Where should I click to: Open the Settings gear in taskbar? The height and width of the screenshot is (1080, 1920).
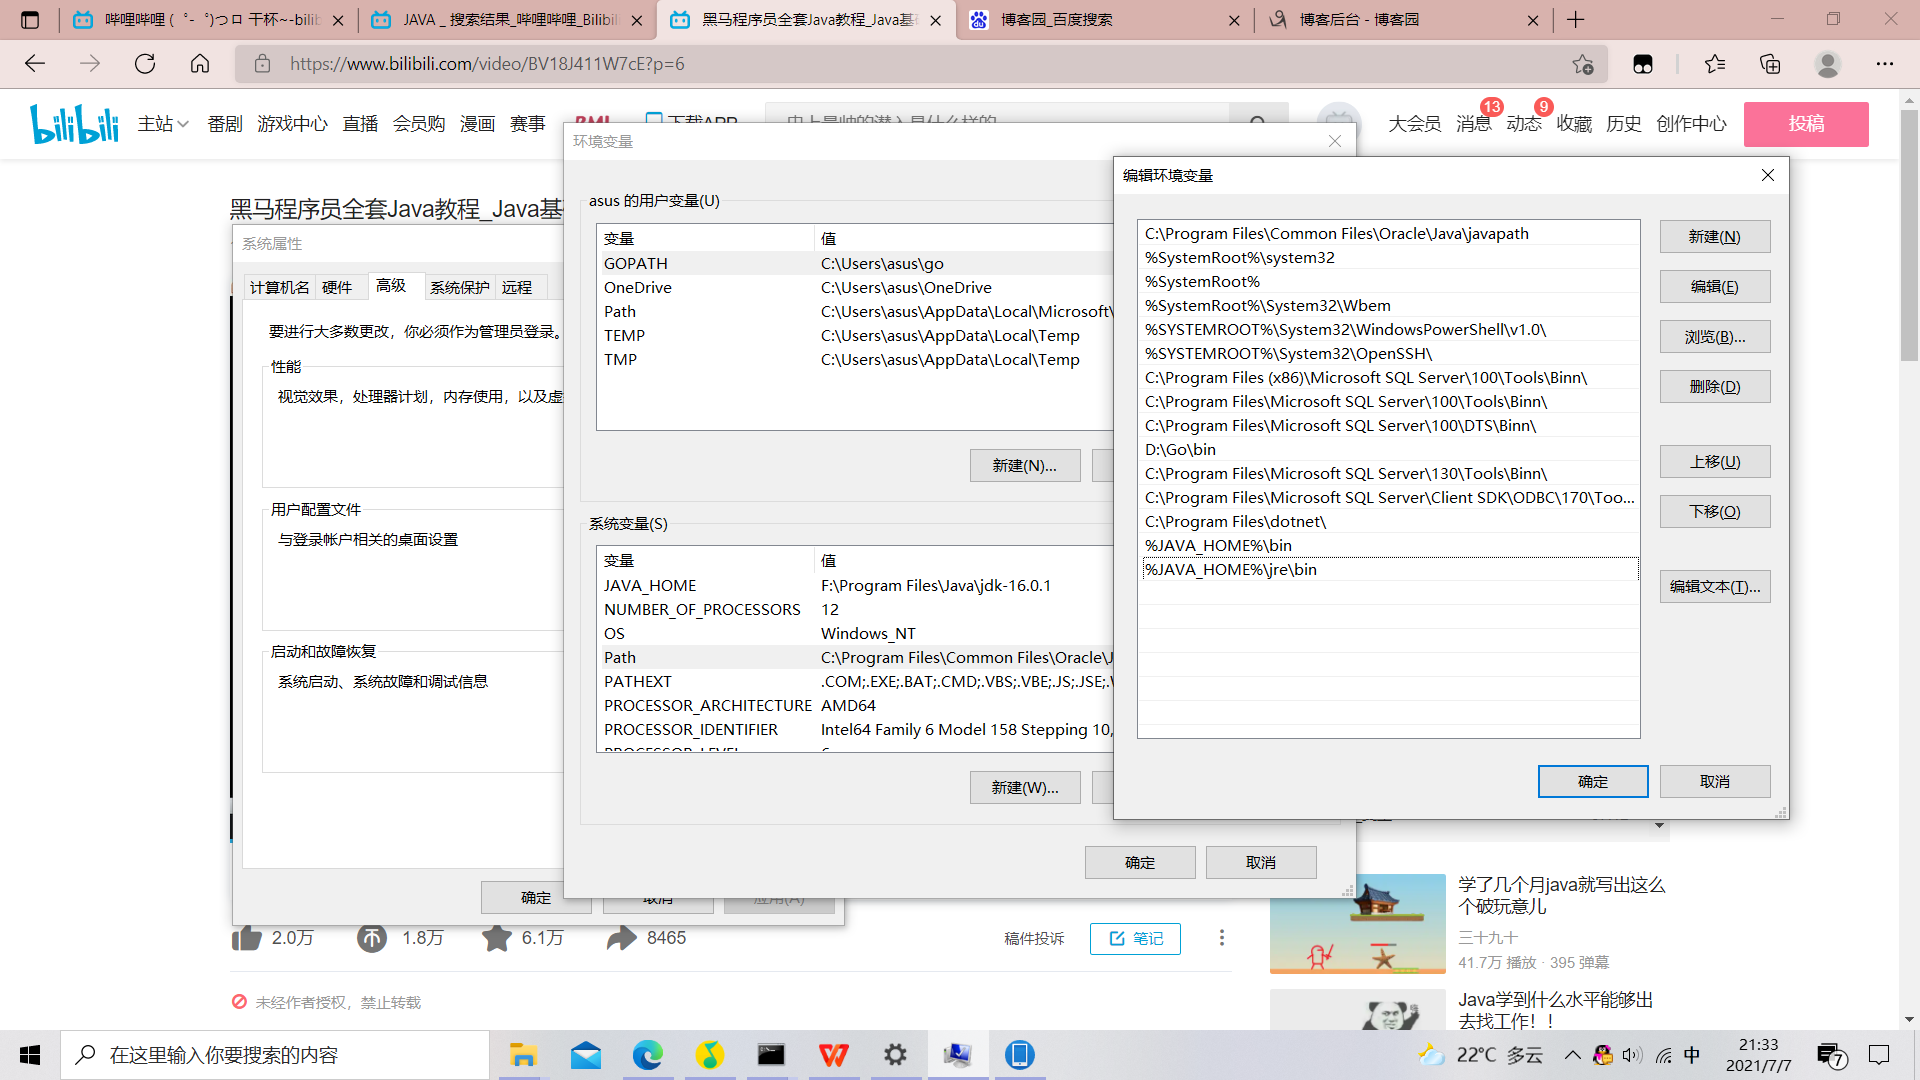click(895, 1055)
